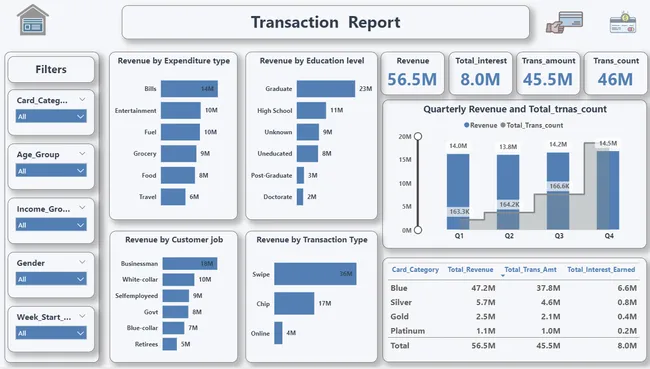Select the Blue-collar job bar
The width and height of the screenshot is (650, 369).
tap(173, 328)
